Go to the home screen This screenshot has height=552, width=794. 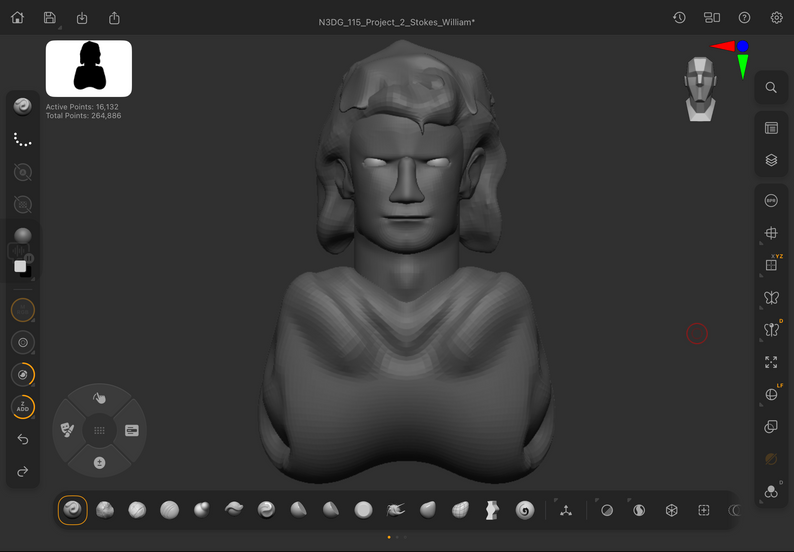click(18, 18)
